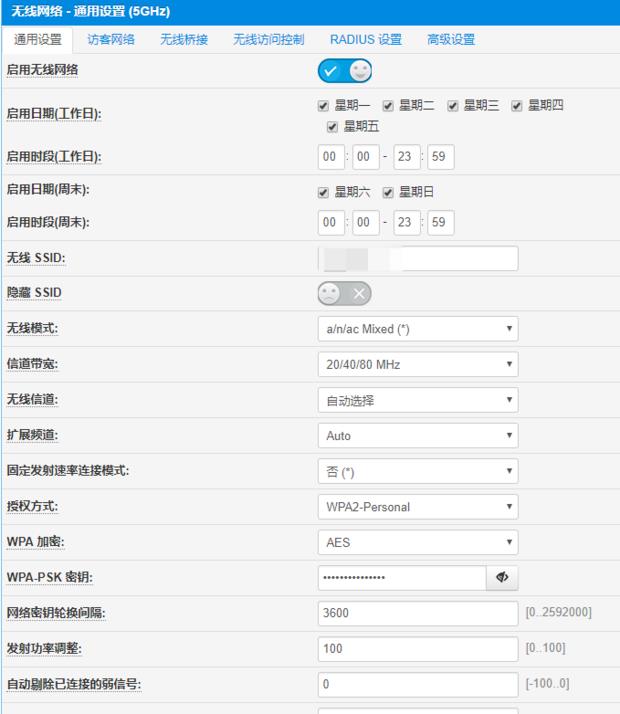Expand the 信道带宽 20/40/80 MHz dropdown
The width and height of the screenshot is (620, 714).
tap(418, 365)
